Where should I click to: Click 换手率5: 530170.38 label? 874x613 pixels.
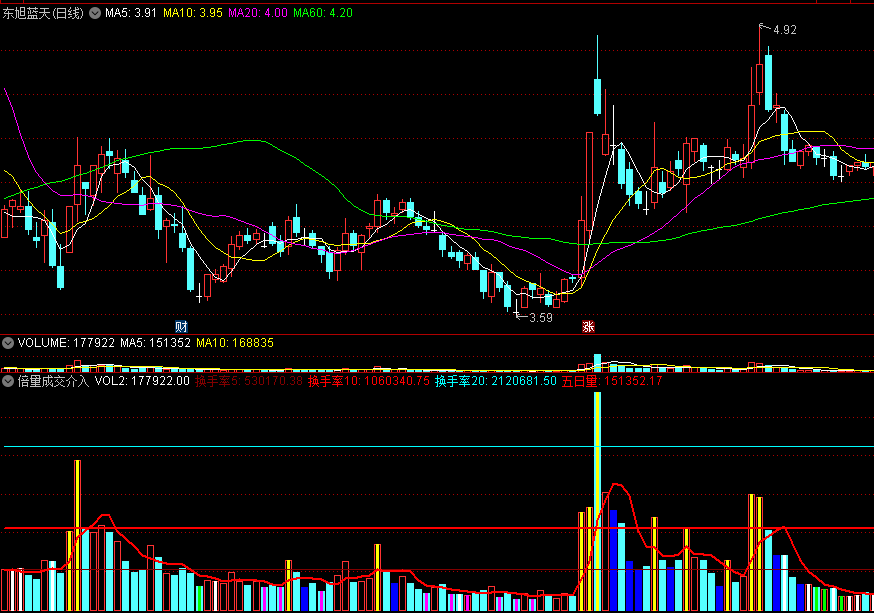tap(249, 381)
